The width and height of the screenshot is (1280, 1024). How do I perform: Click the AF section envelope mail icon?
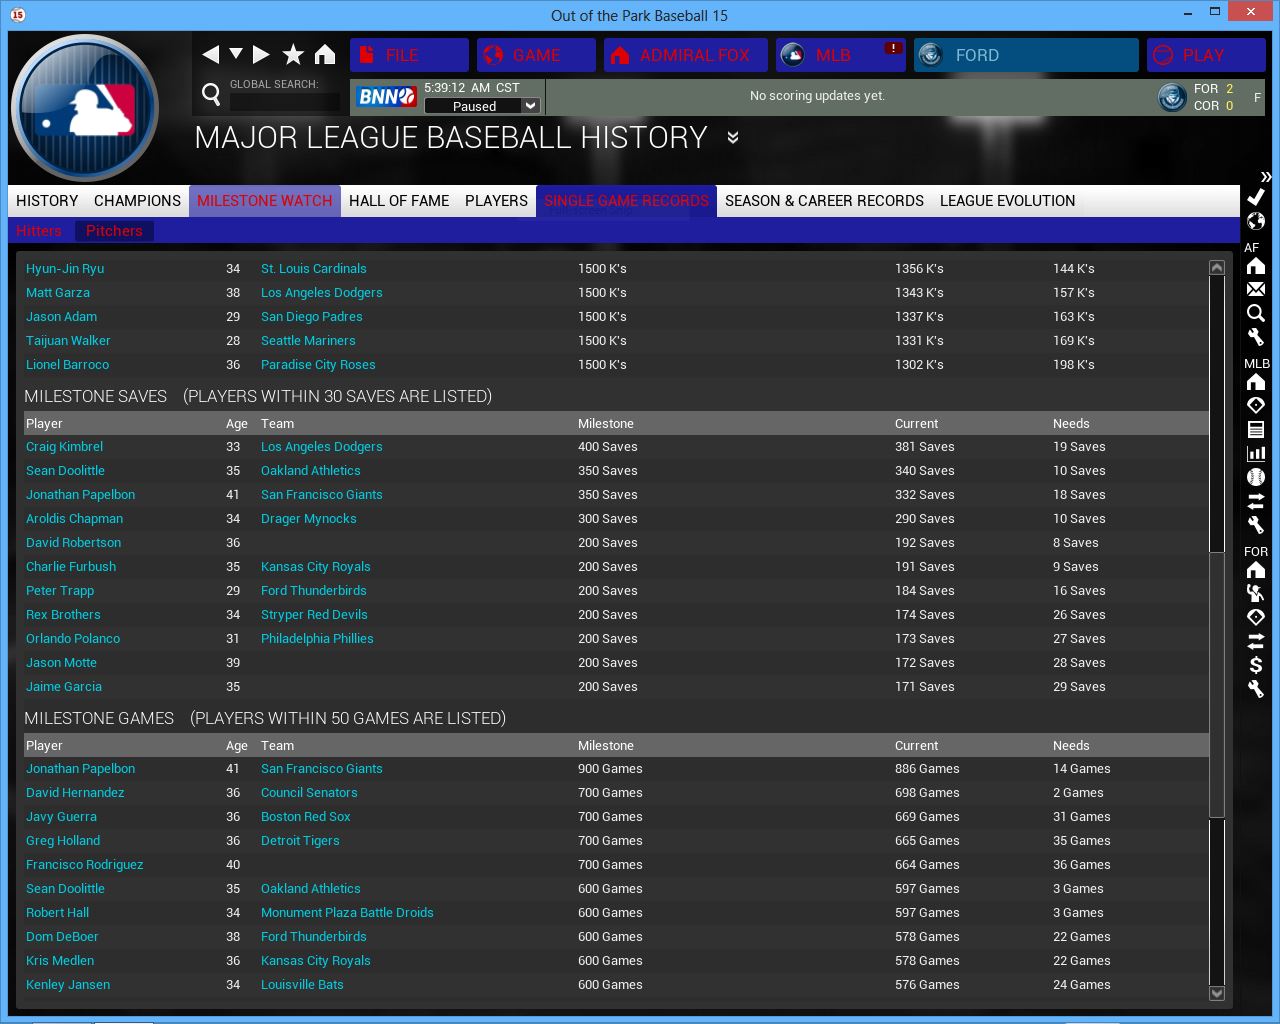[x=1256, y=289]
